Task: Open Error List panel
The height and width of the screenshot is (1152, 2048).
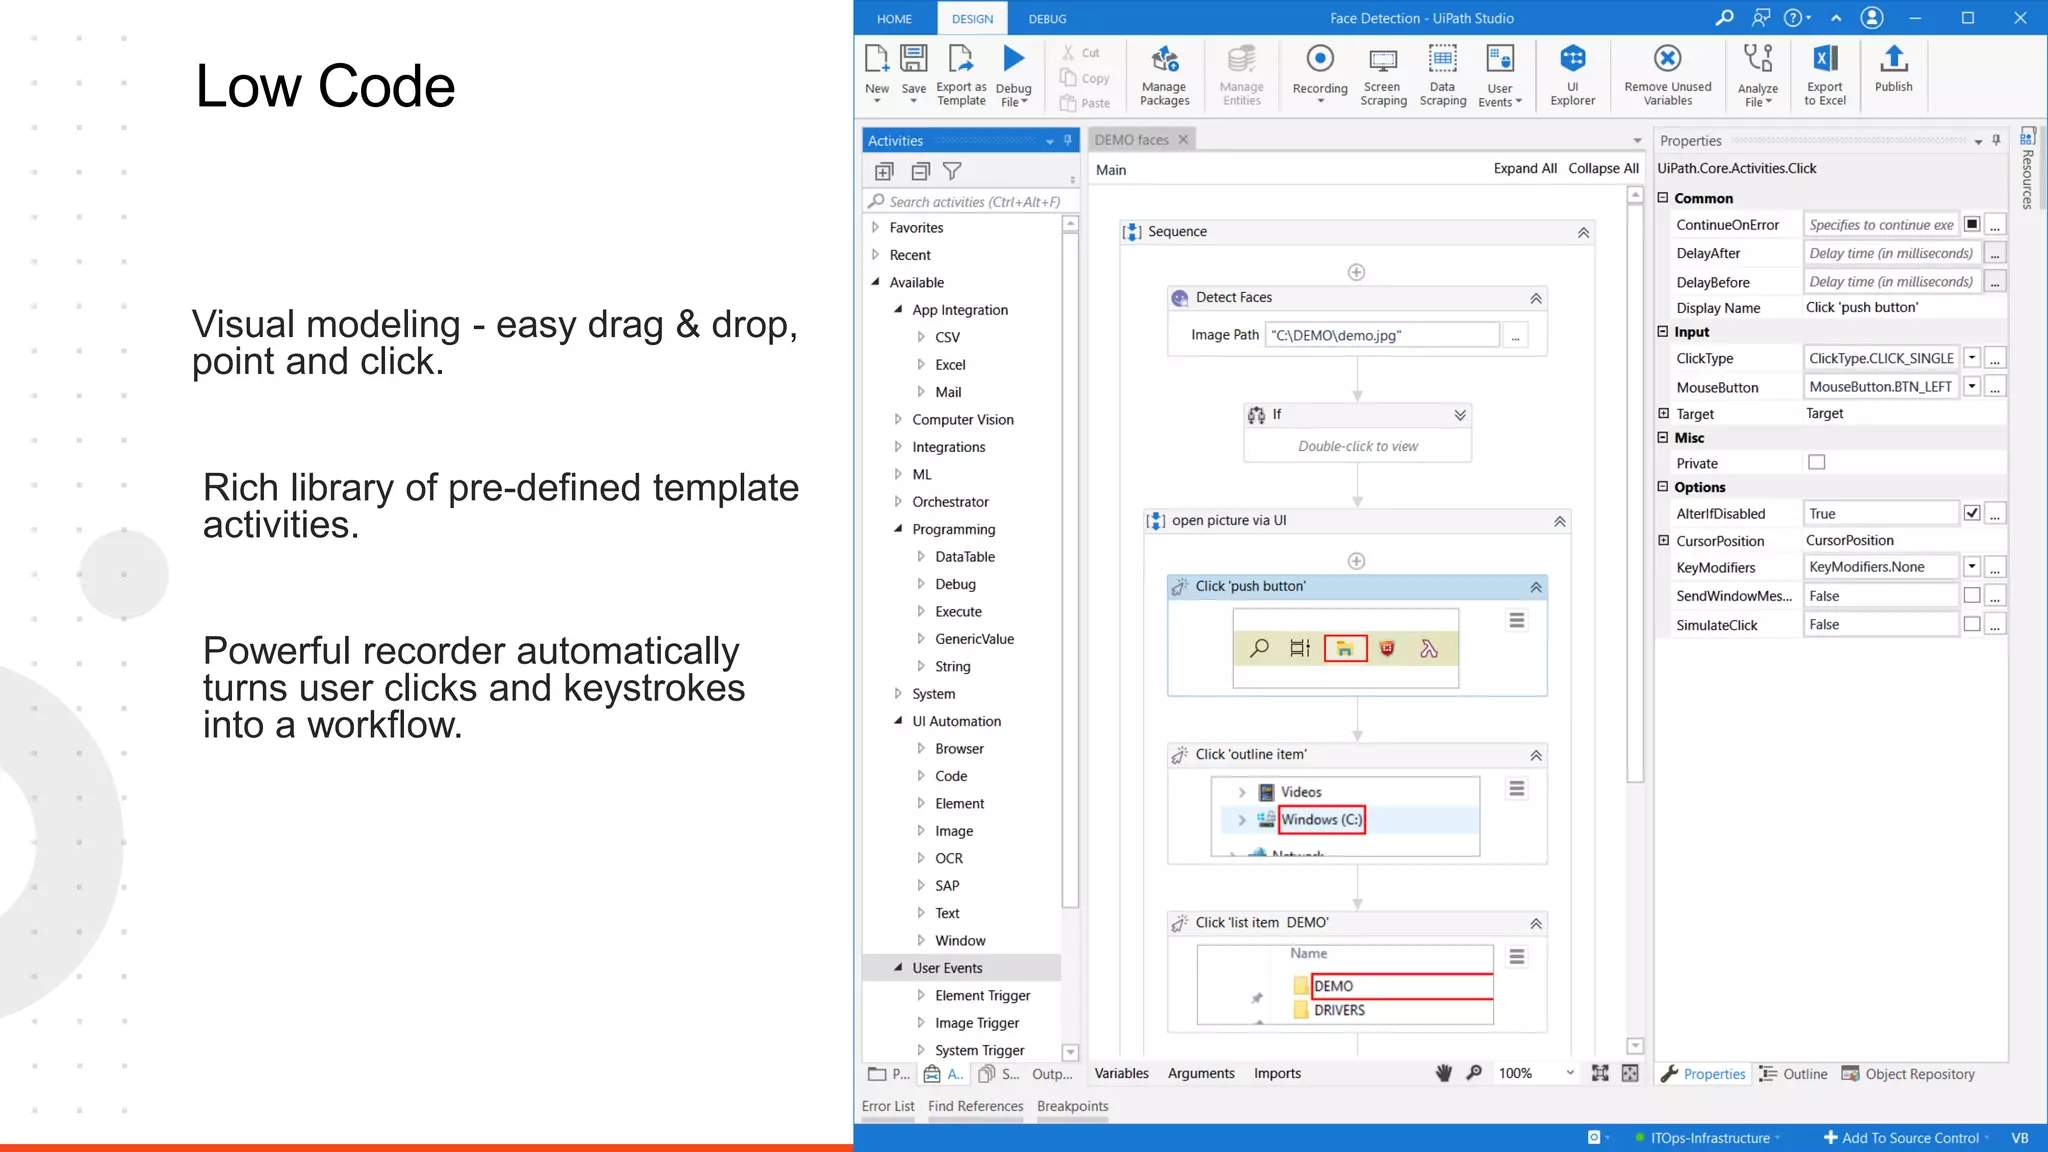Action: click(x=888, y=1106)
